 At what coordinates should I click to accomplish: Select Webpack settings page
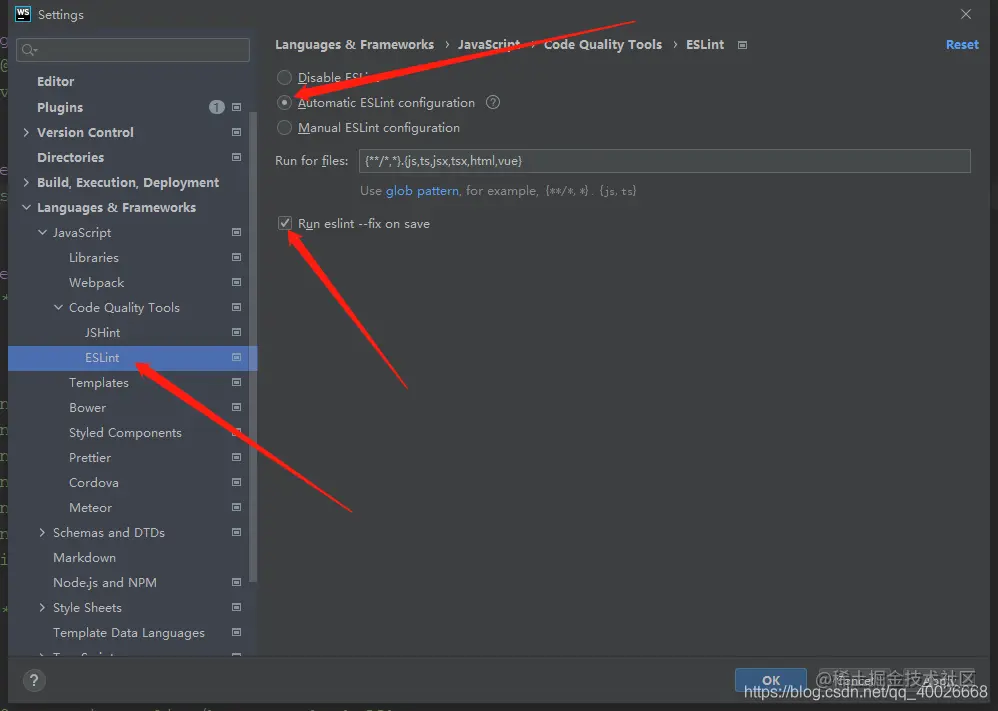[96, 282]
